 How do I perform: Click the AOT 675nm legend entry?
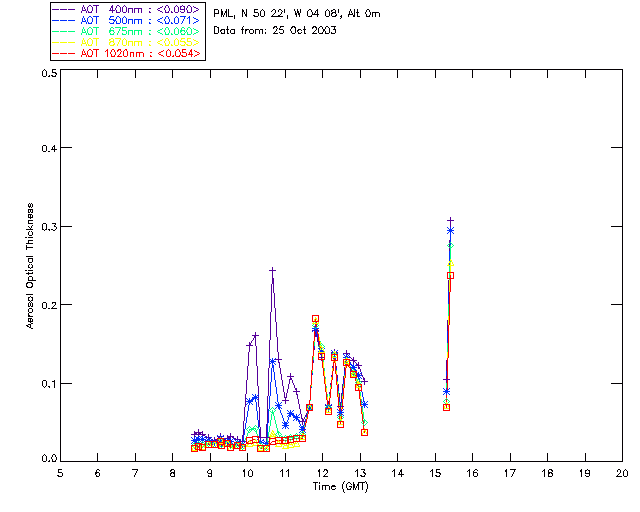126,31
